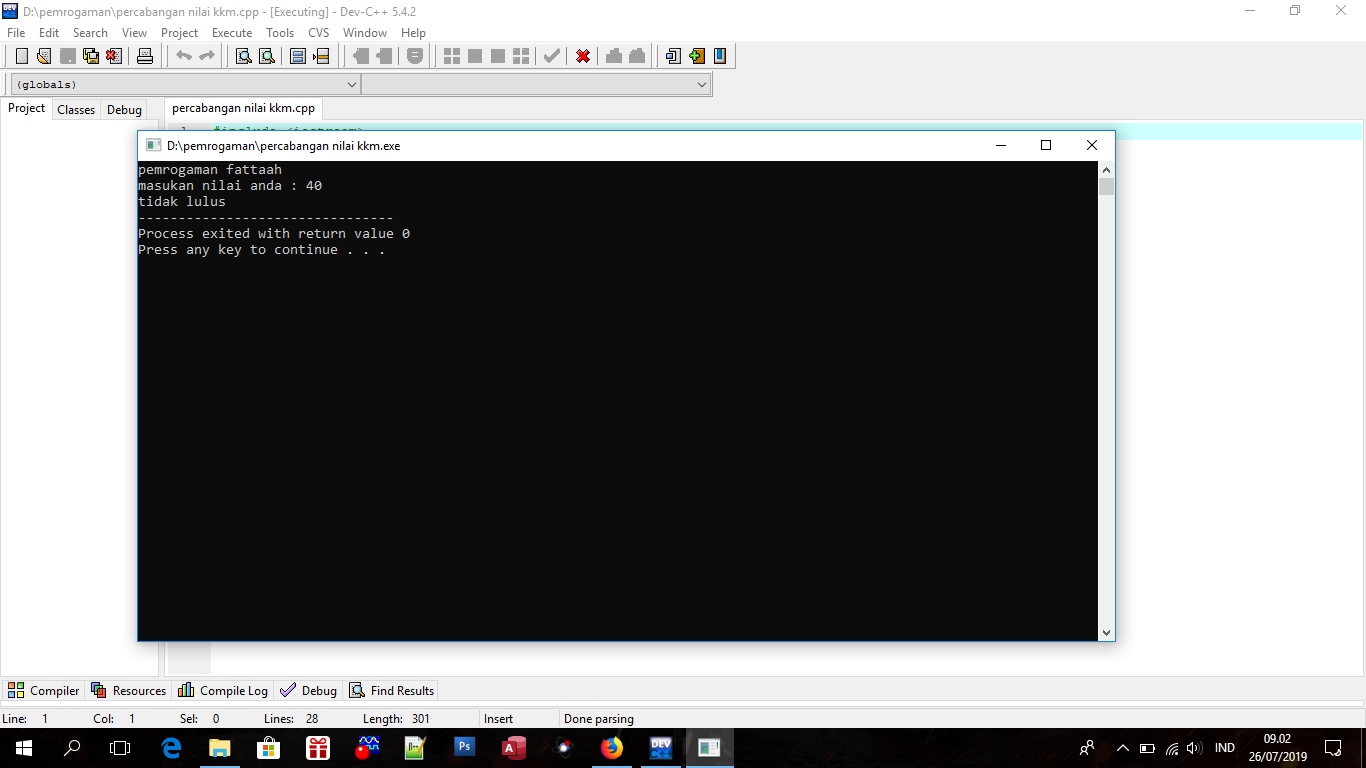Show hidden system tray icons
The image size is (1366, 768).
pos(1123,748)
